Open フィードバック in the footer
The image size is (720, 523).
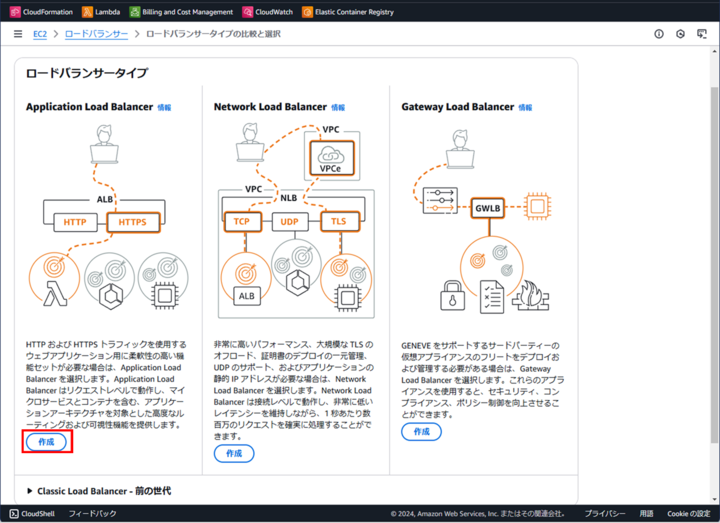(92, 513)
